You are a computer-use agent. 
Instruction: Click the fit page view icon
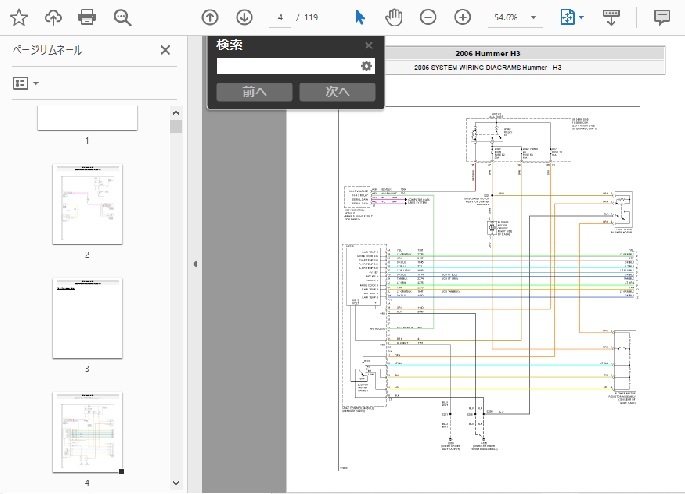coord(567,17)
